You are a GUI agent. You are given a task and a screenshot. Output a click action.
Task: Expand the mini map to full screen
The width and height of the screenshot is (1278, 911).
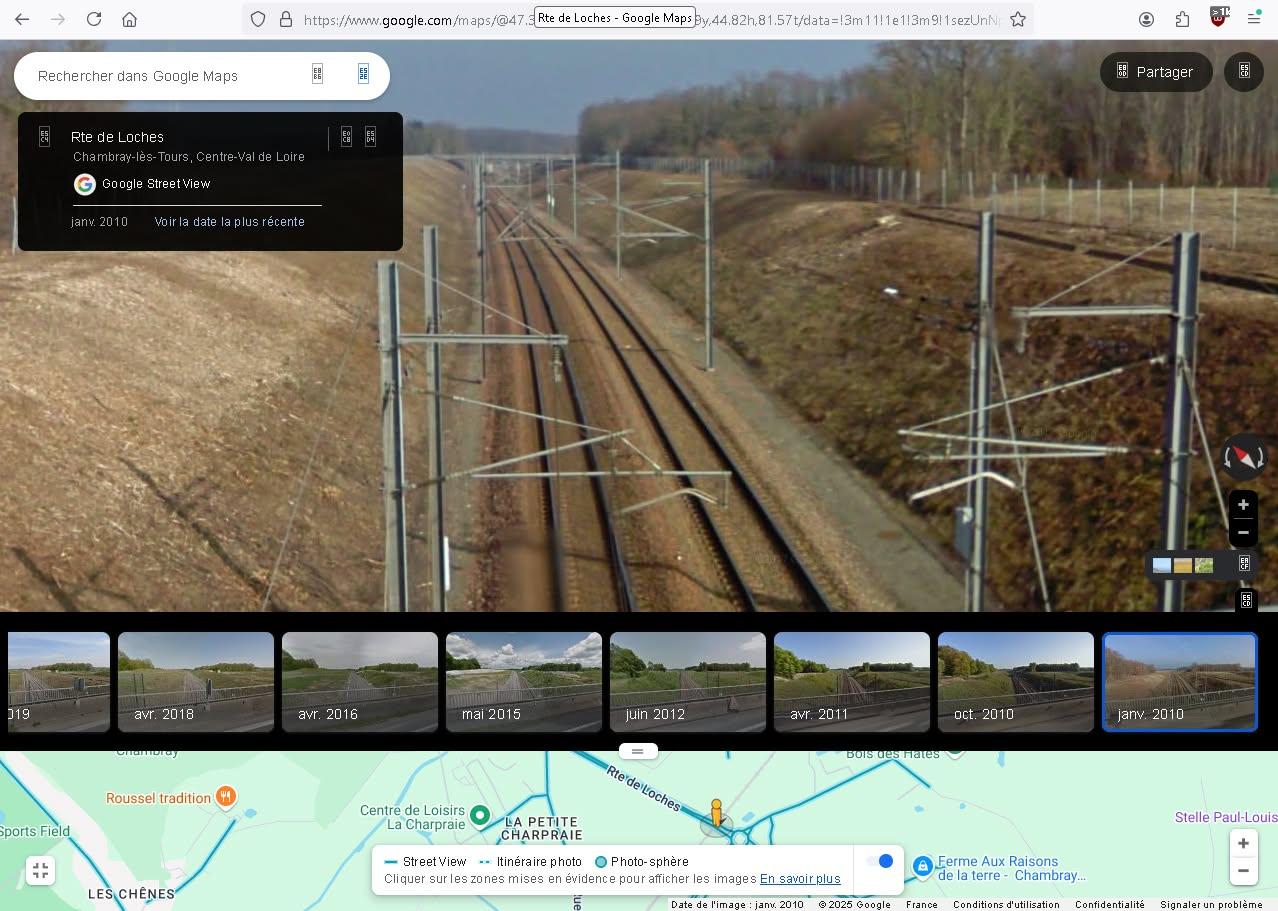(x=40, y=871)
